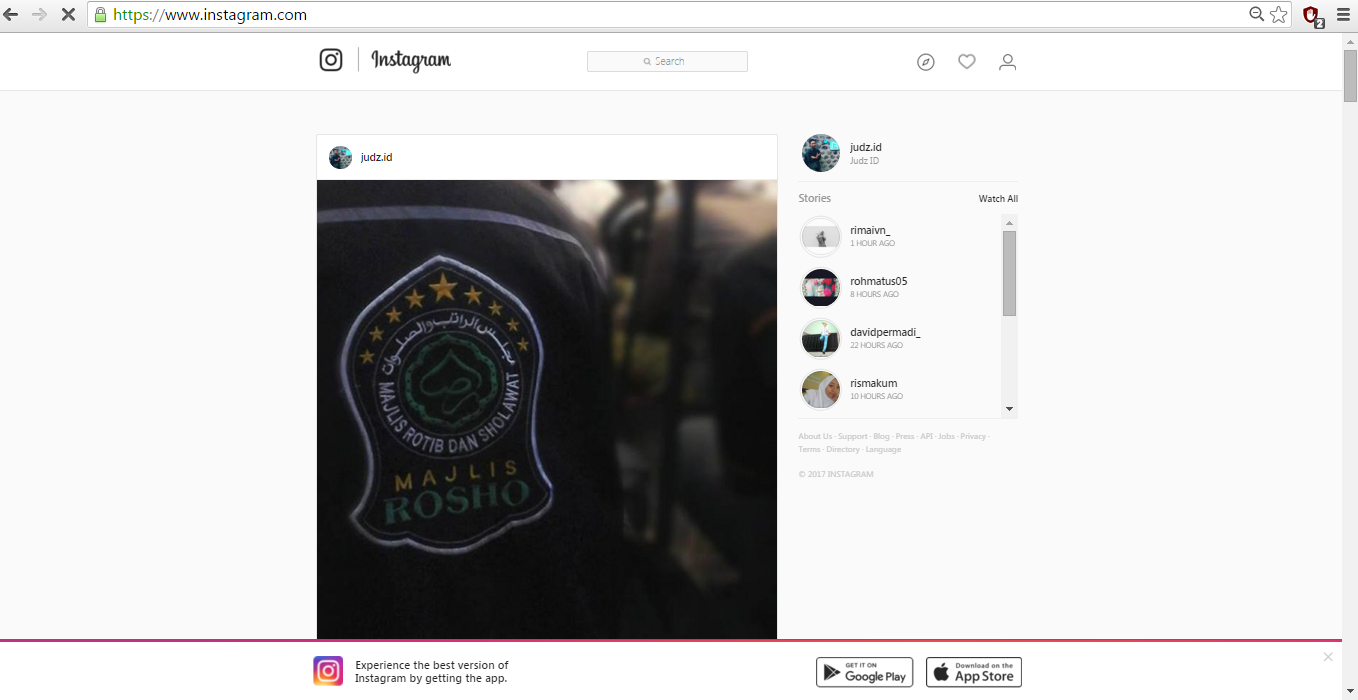Screen dimensions: 1358x700
Task: Click the post author's avatar judz.id
Action: [341, 158]
